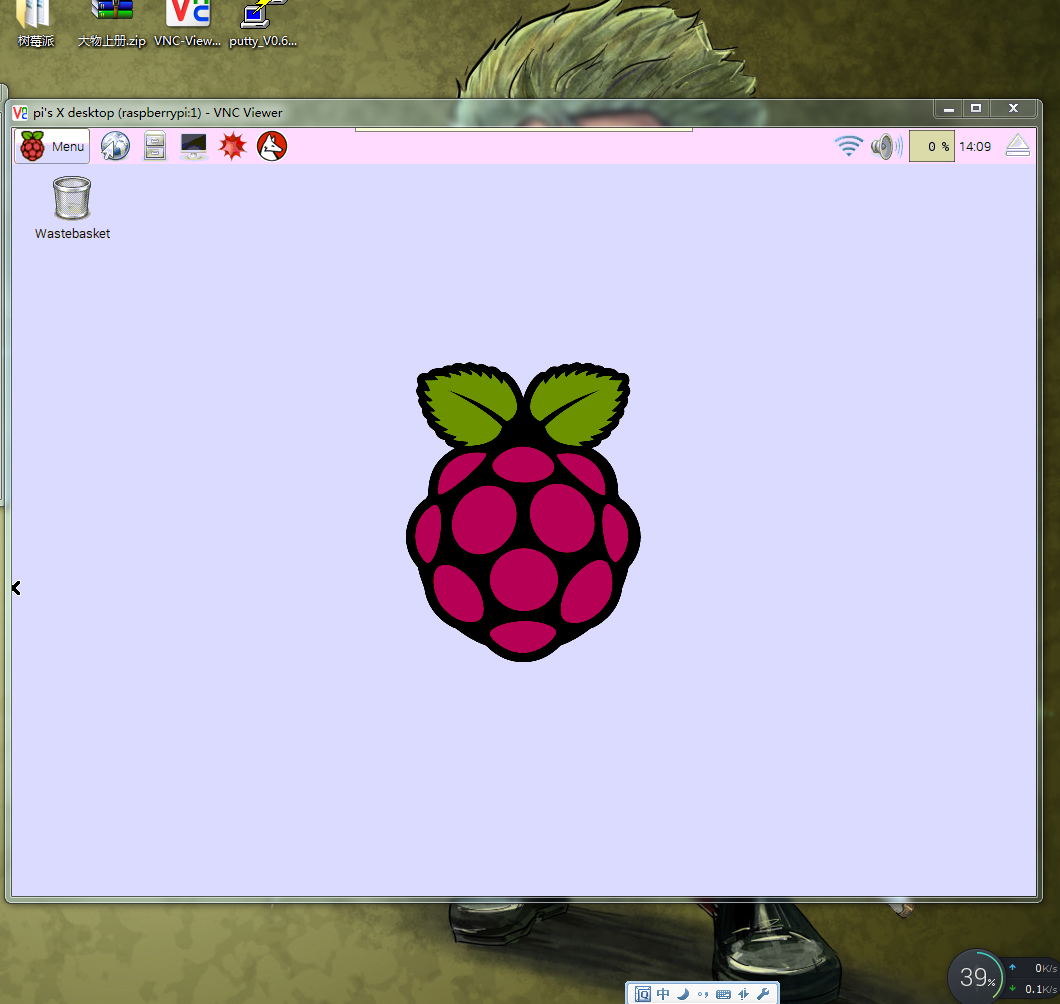Image resolution: width=1060 pixels, height=1004 pixels.
Task: Click the 14:09 clock in the Pi panel
Action: 975,147
